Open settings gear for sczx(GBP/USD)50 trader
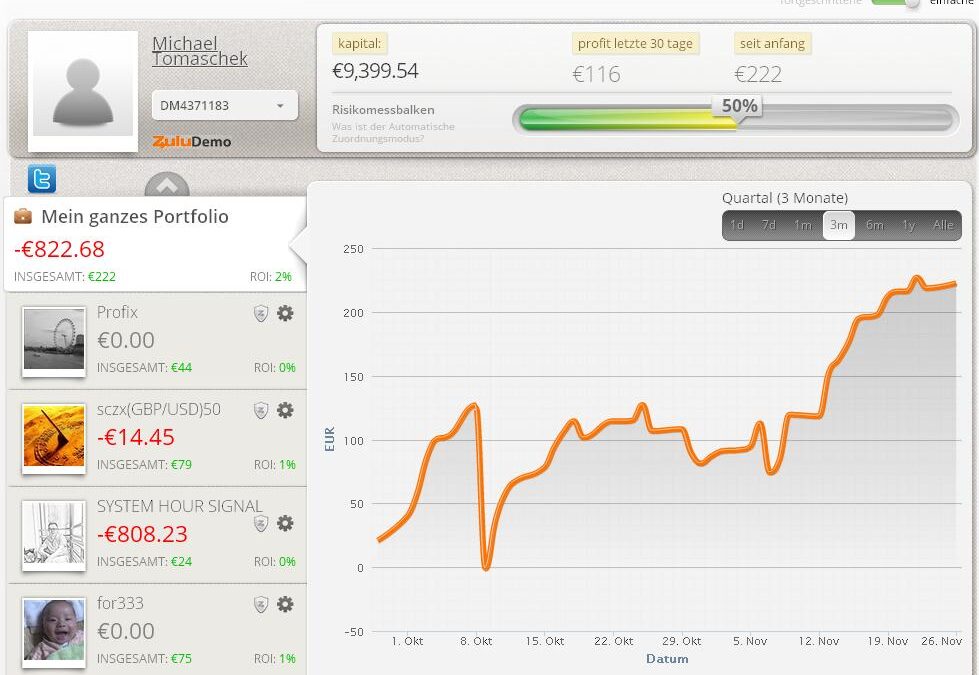 [x=285, y=410]
